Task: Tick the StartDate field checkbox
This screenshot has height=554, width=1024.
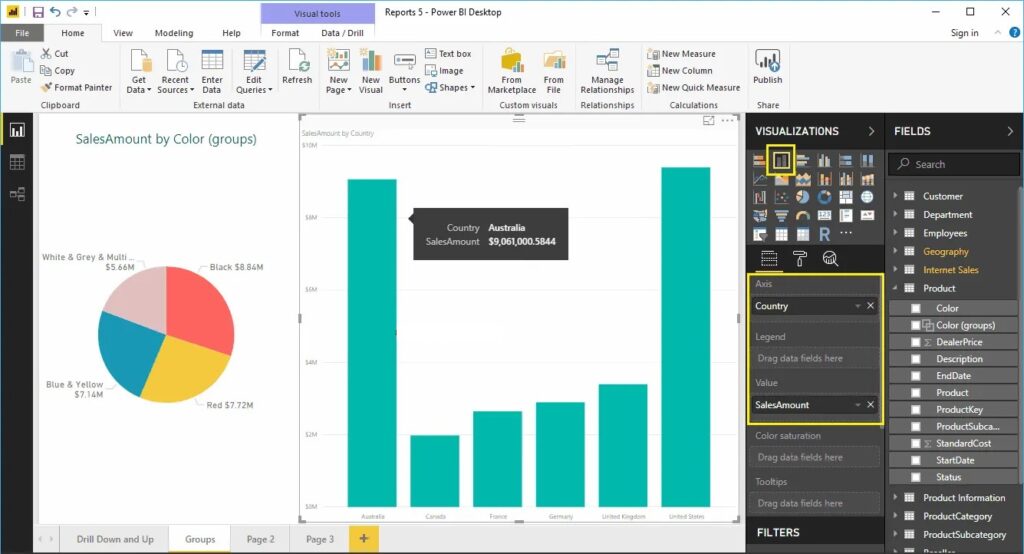Action: pos(916,461)
